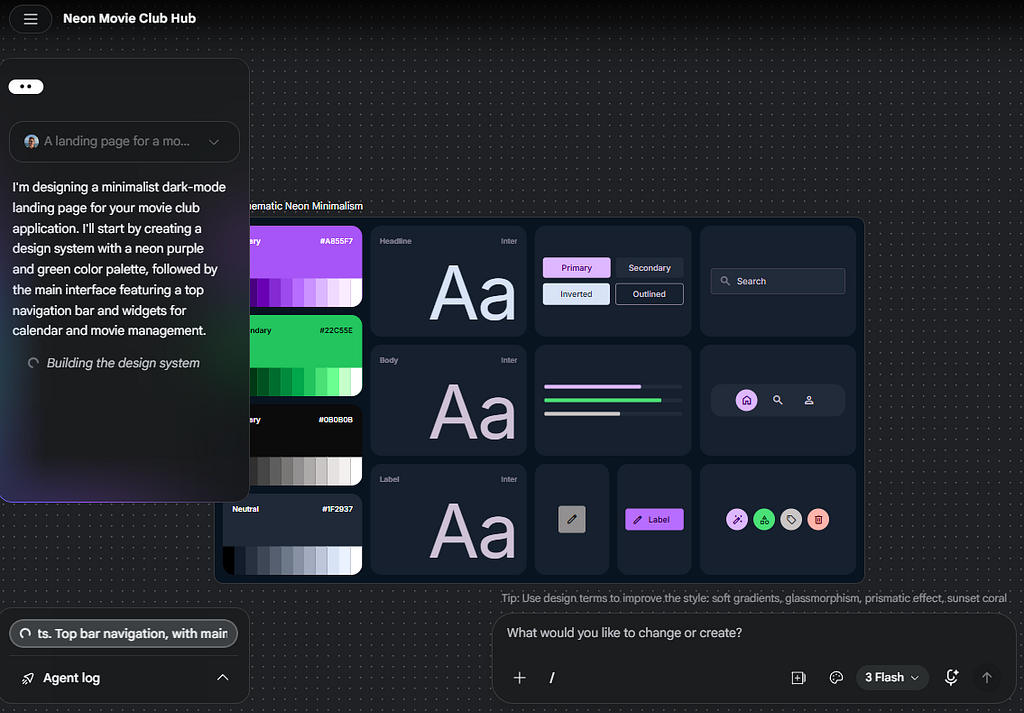Screen dimensions: 1024x713
Task: Click the person profile icon in nav preview
Action: tap(808, 400)
